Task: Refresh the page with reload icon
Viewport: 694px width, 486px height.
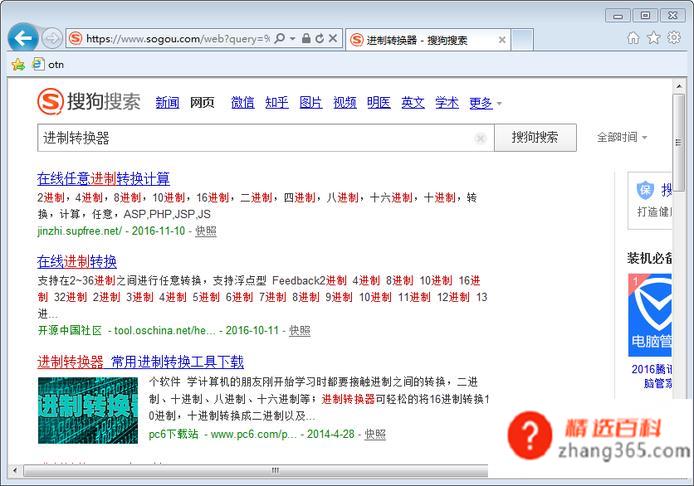Action: [320, 39]
